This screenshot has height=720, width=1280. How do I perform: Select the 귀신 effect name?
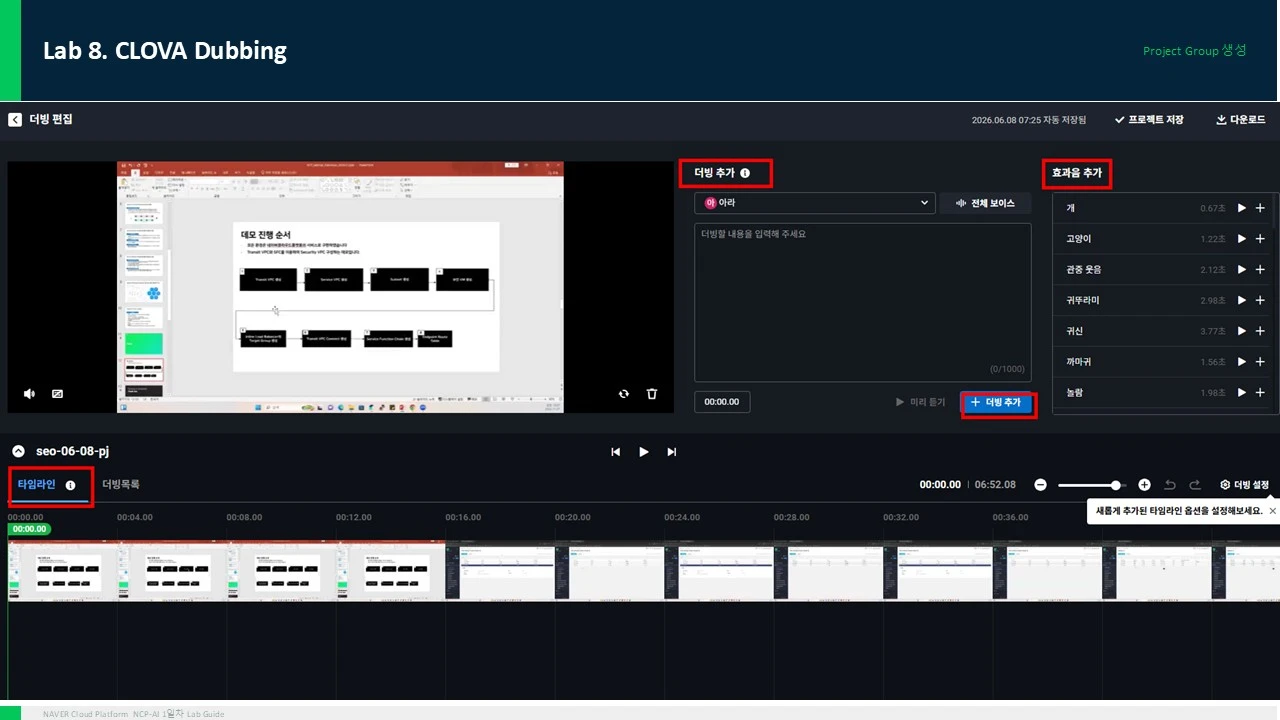tap(1074, 331)
